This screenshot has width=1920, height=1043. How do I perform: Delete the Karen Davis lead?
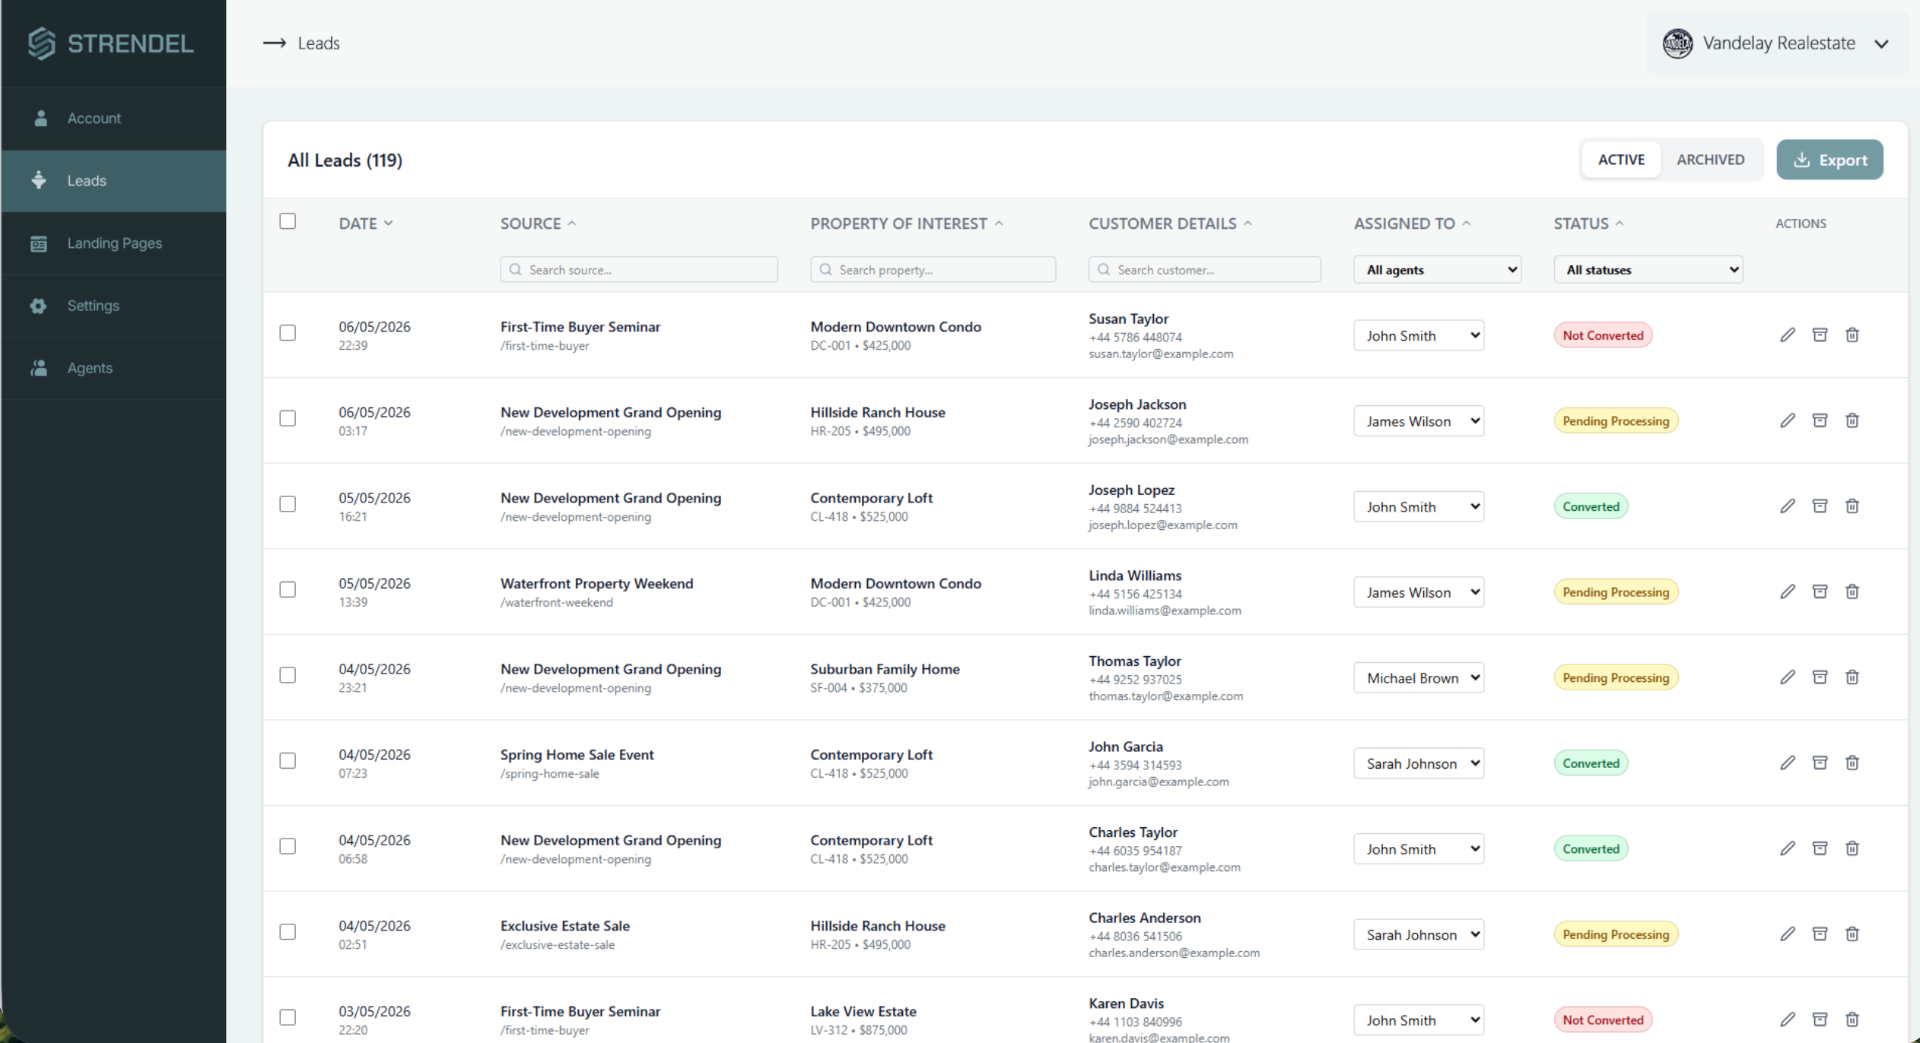coord(1852,1019)
